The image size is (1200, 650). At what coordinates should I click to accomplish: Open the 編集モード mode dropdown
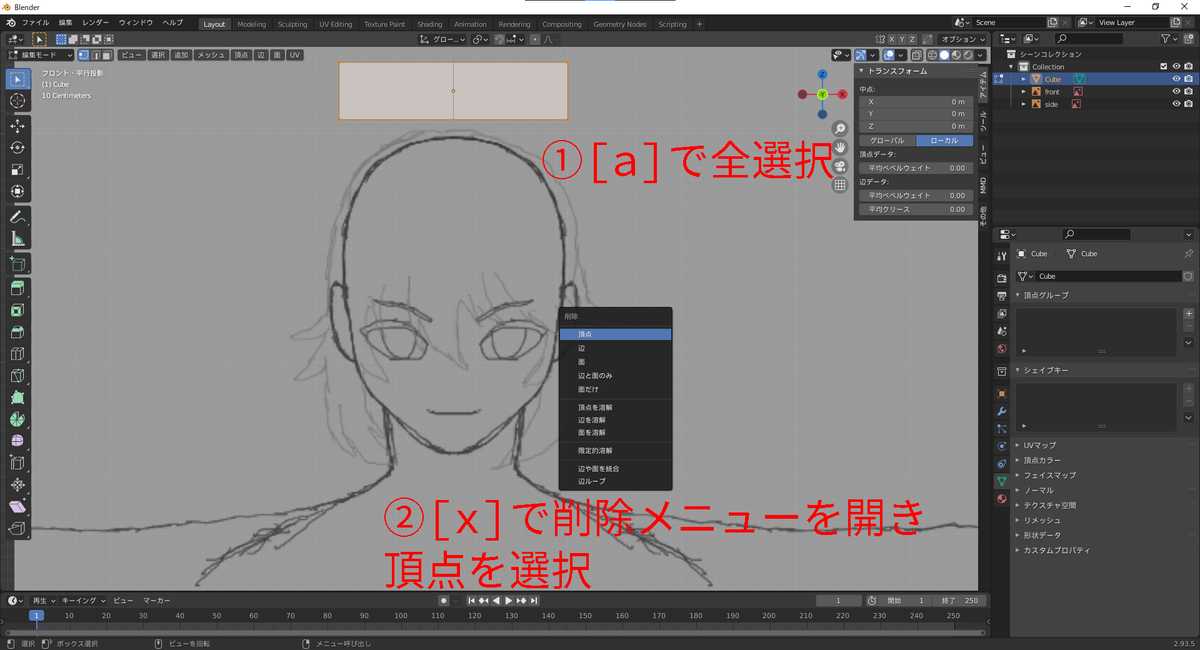pos(42,55)
